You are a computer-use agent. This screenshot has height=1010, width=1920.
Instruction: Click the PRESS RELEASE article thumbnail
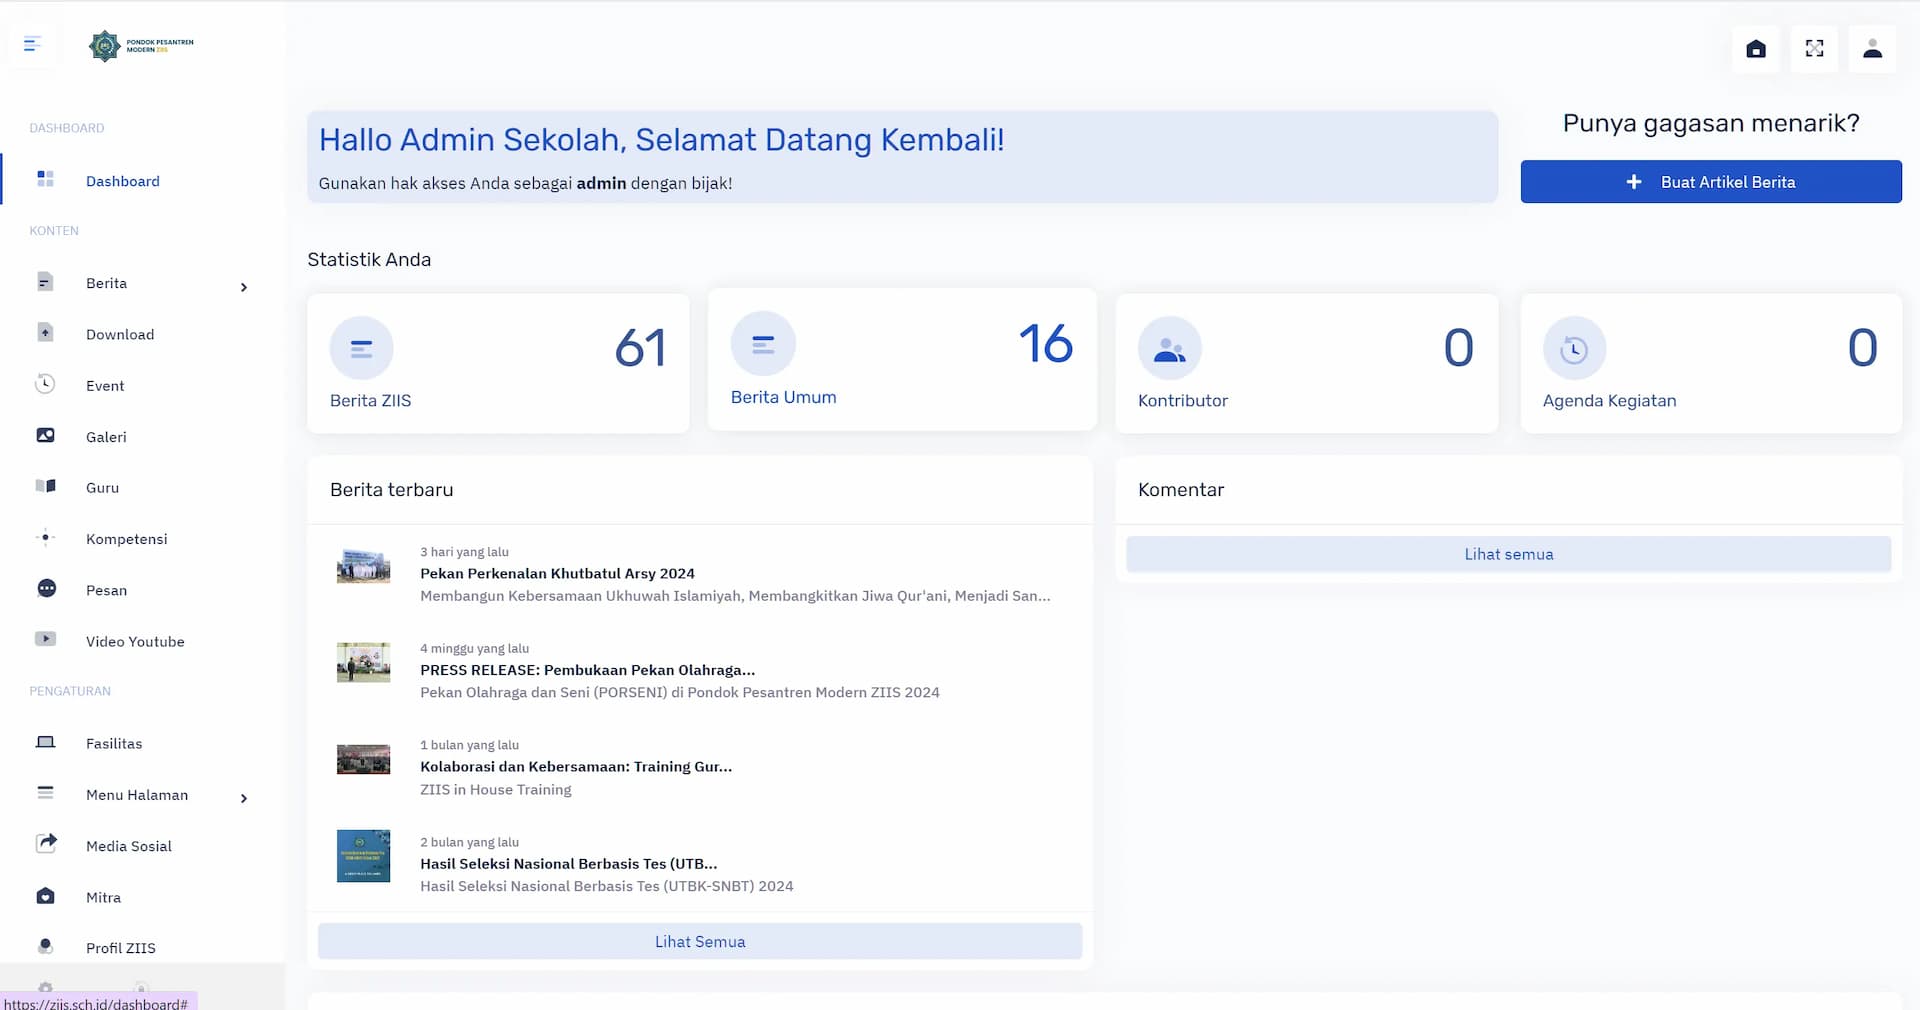(x=363, y=662)
